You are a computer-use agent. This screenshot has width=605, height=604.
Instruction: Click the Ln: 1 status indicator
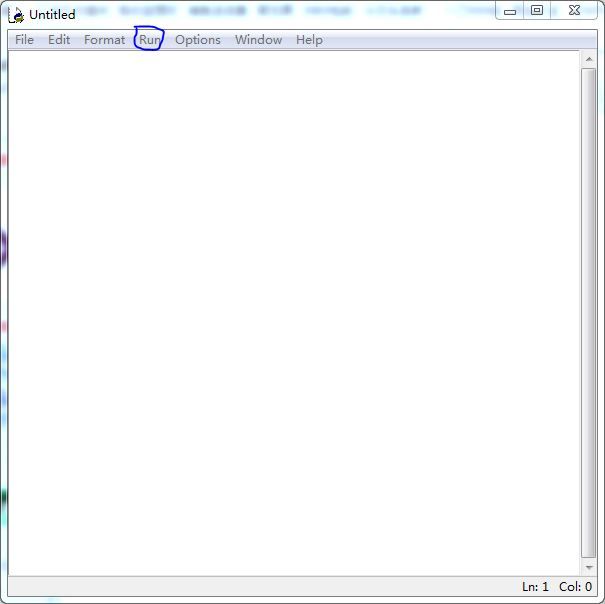point(535,587)
